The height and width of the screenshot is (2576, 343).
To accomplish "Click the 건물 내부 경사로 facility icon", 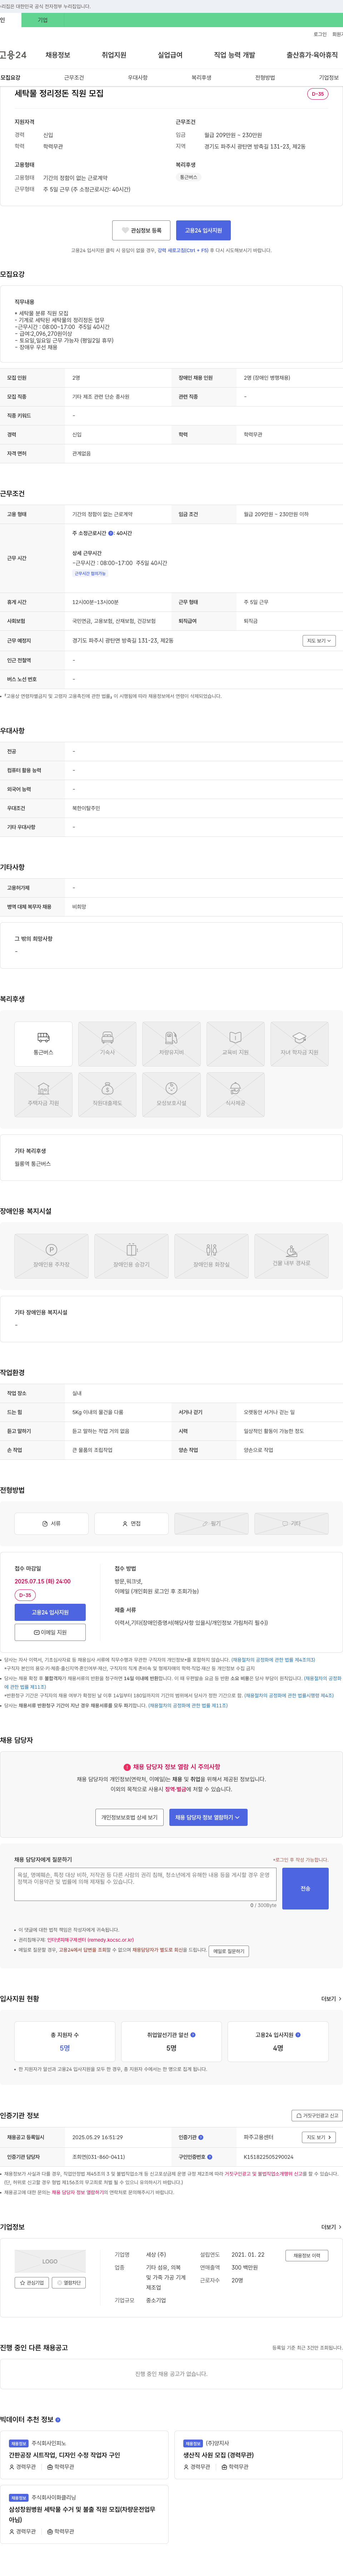I will [291, 1256].
